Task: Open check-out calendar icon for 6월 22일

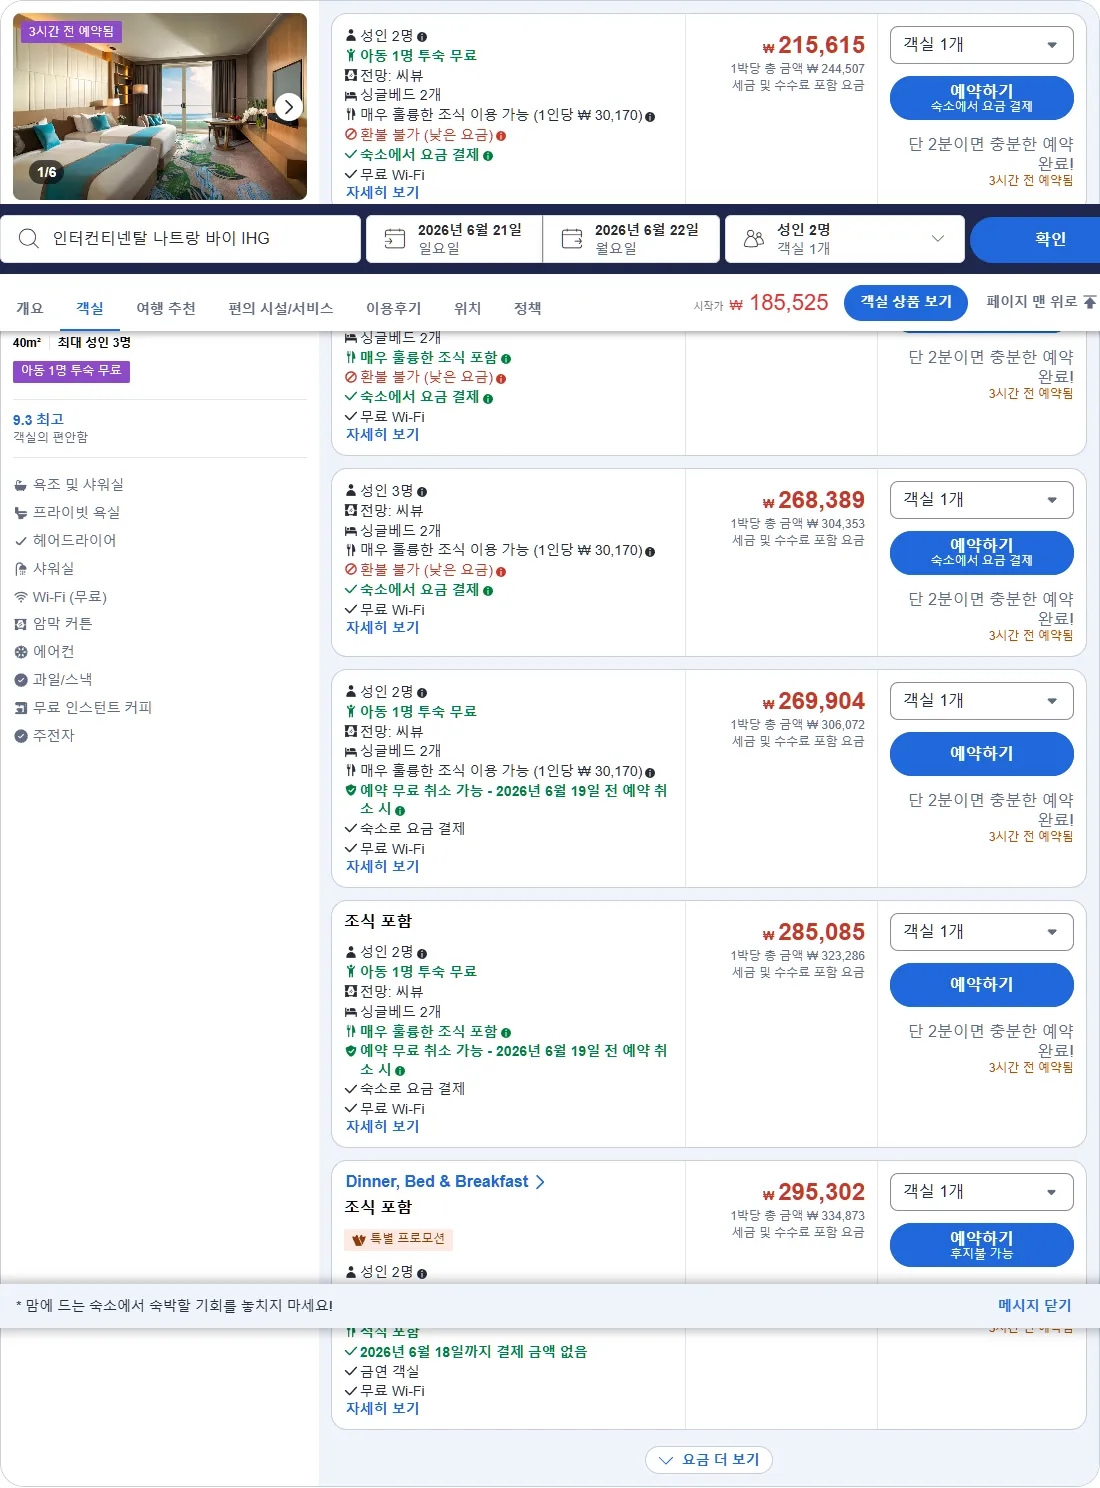Action: pos(572,239)
